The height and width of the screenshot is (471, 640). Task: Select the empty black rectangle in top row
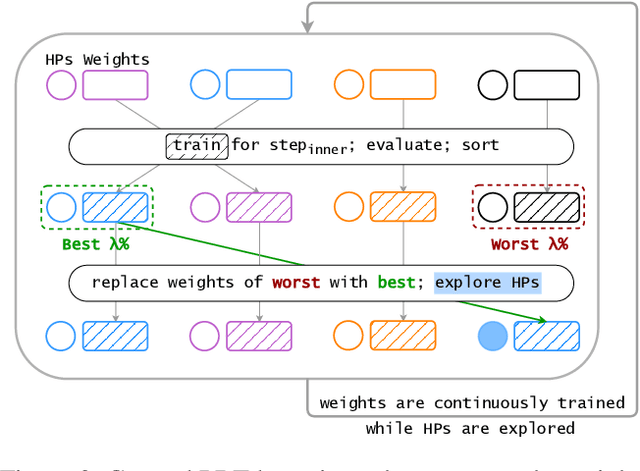(546, 85)
